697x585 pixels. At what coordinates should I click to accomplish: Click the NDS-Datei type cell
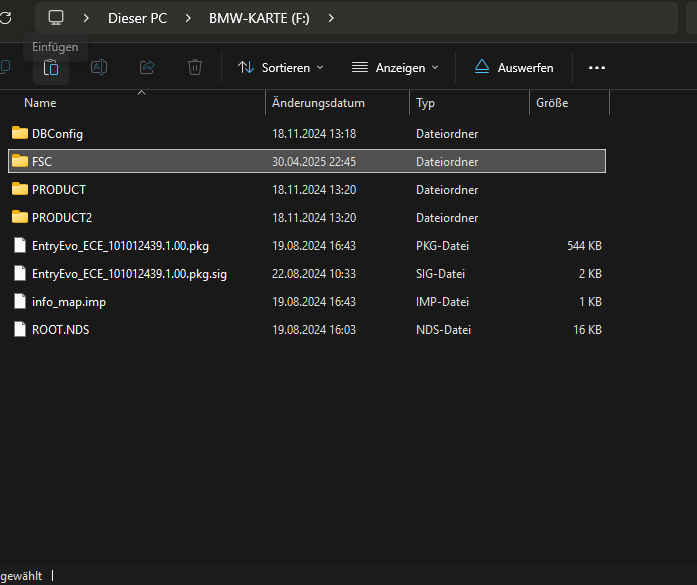pyautogui.click(x=443, y=329)
